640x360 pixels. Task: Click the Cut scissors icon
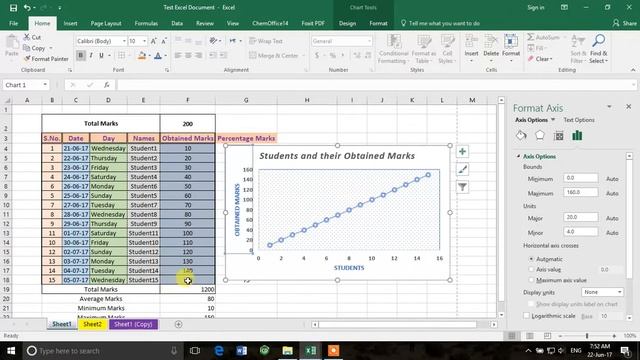point(27,37)
